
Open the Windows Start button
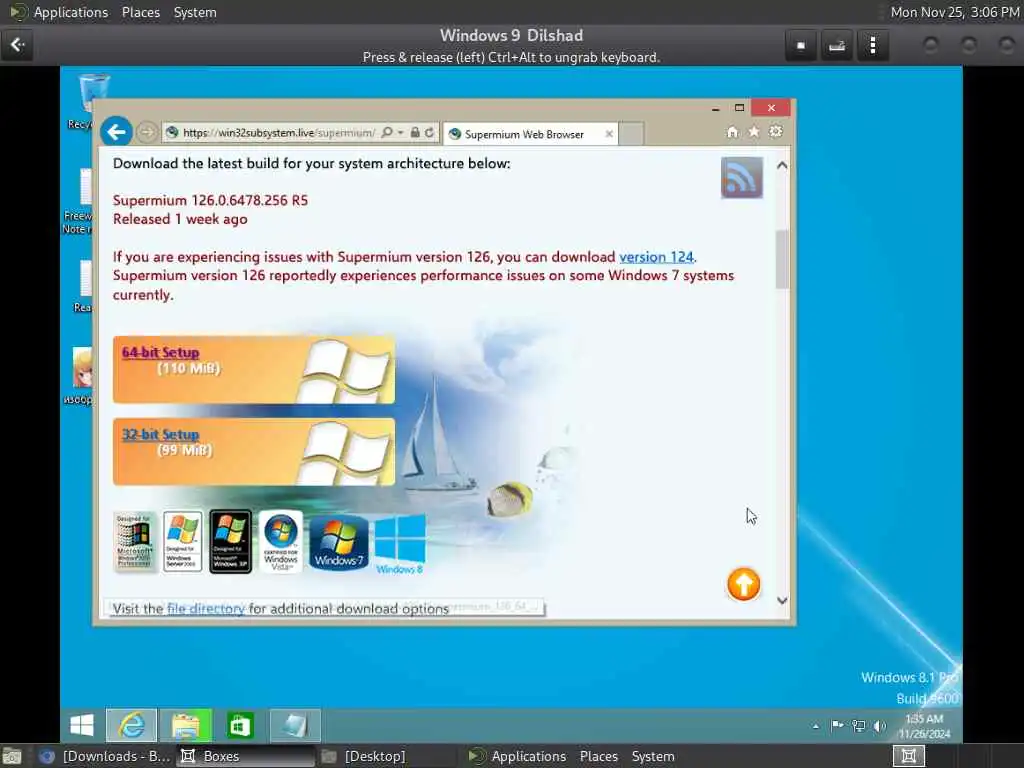[82, 725]
